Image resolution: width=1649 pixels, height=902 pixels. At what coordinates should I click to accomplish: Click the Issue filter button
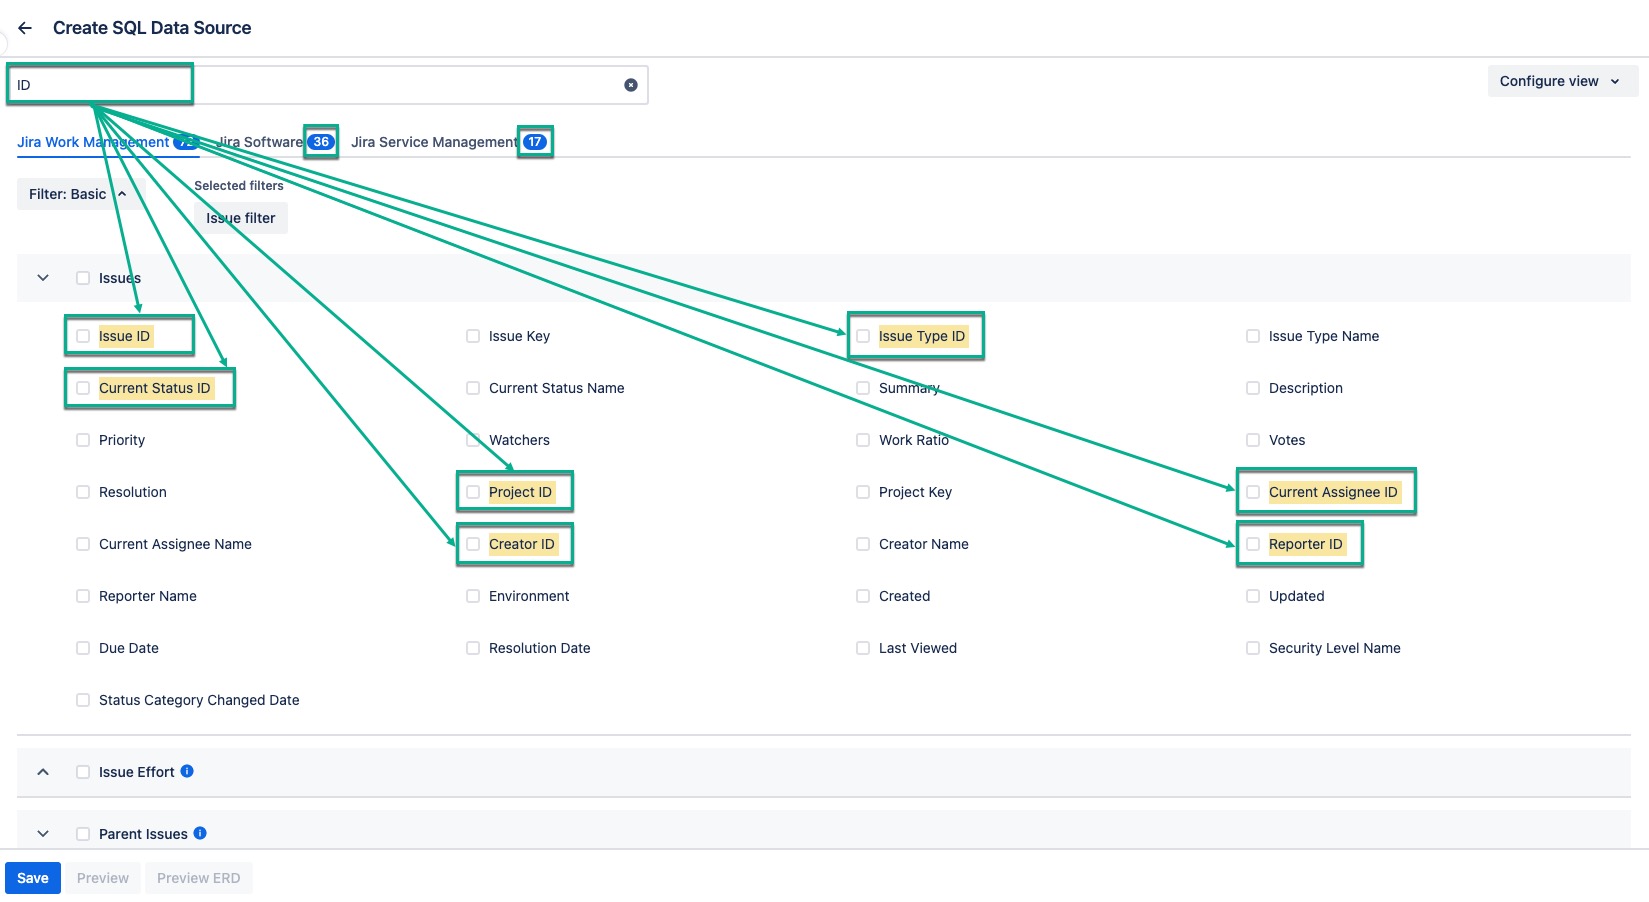tap(241, 218)
